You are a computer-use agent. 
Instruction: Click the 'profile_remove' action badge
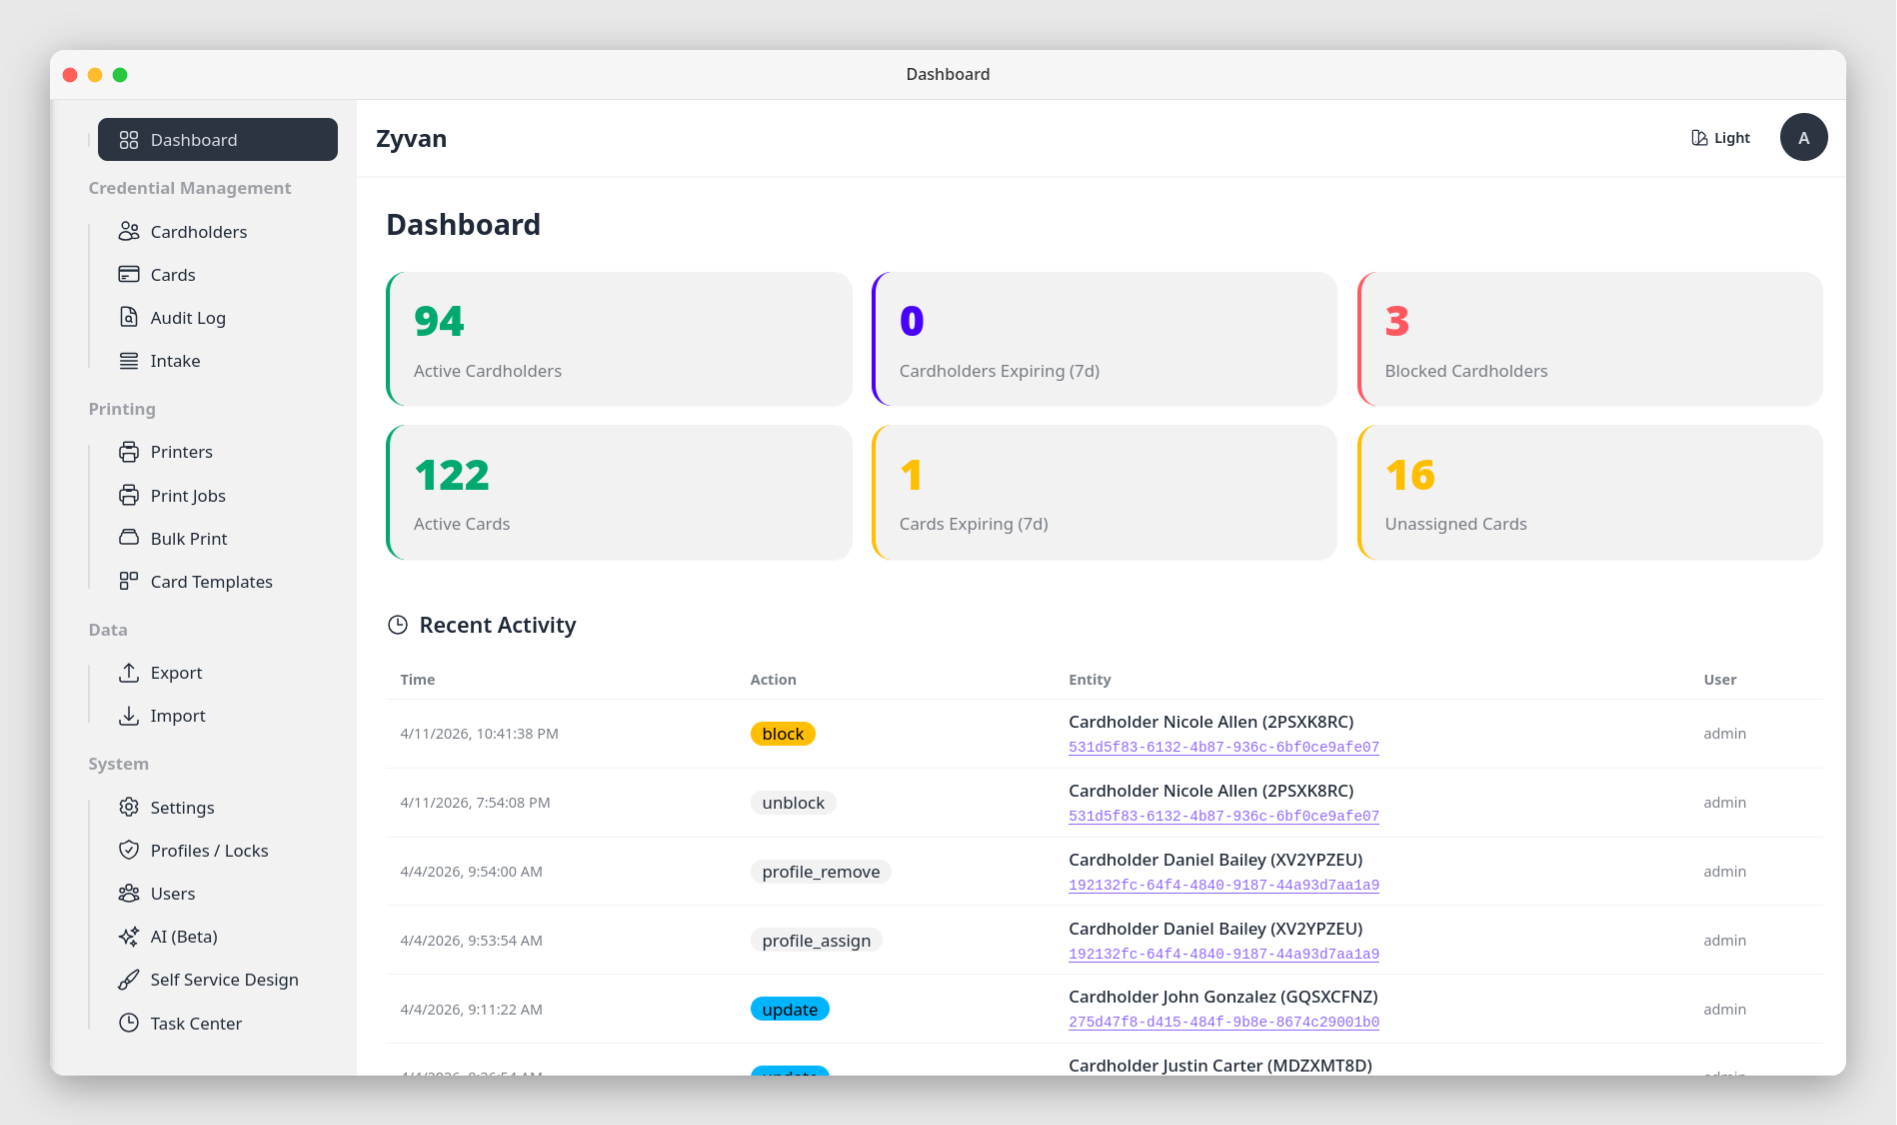(x=820, y=872)
